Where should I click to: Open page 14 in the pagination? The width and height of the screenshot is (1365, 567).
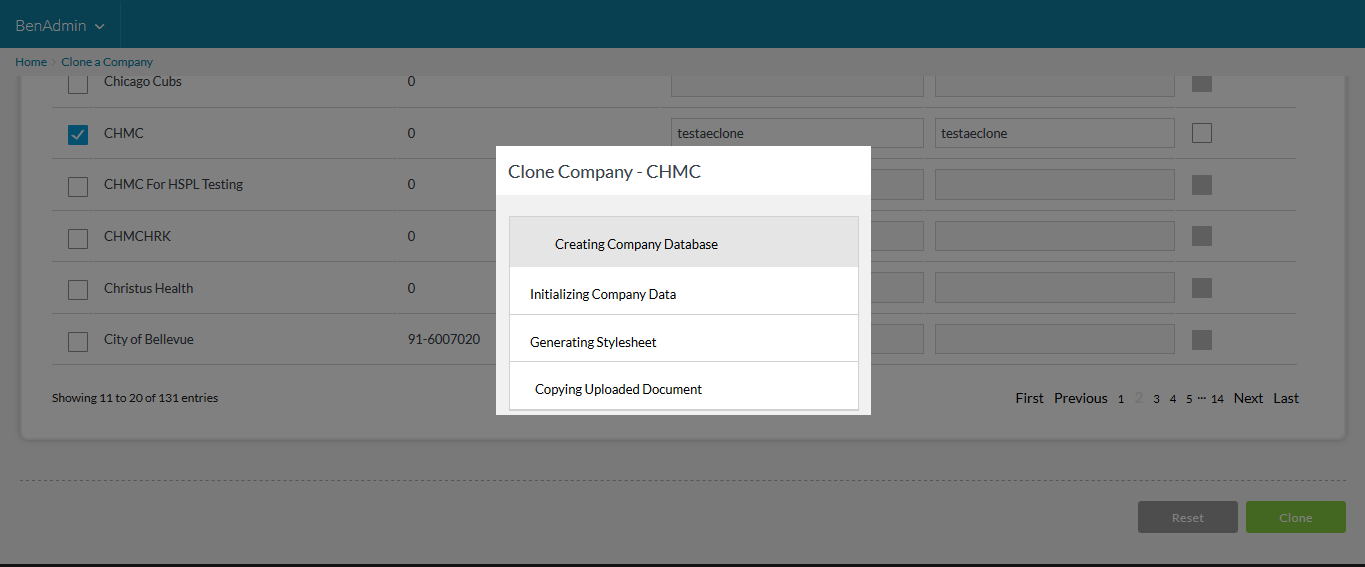[x=1217, y=399]
